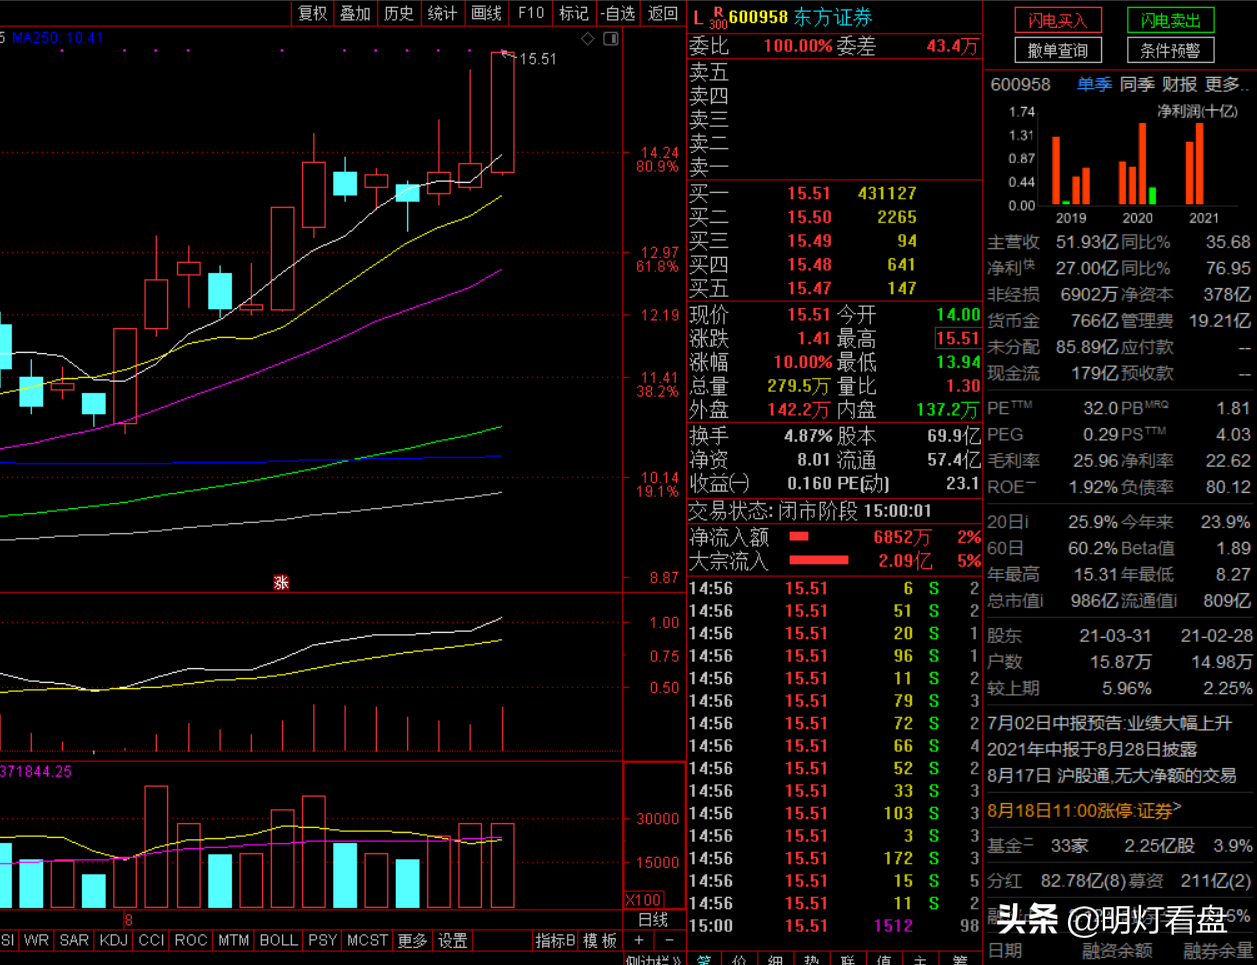Open the 财报 financial report tab
This screenshot has height=965, width=1257.
click(x=1180, y=85)
